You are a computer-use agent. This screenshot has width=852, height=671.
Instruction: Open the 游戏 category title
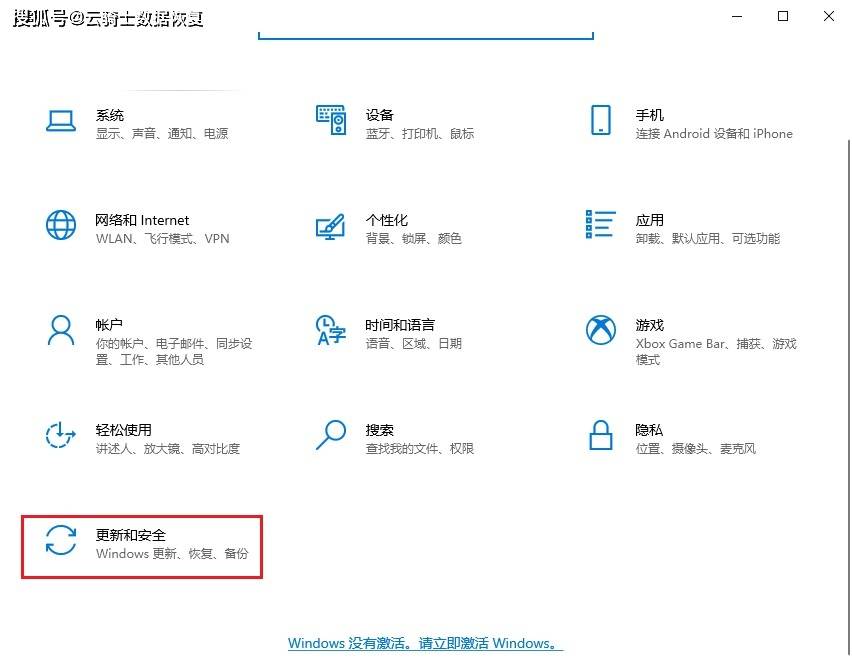(649, 325)
